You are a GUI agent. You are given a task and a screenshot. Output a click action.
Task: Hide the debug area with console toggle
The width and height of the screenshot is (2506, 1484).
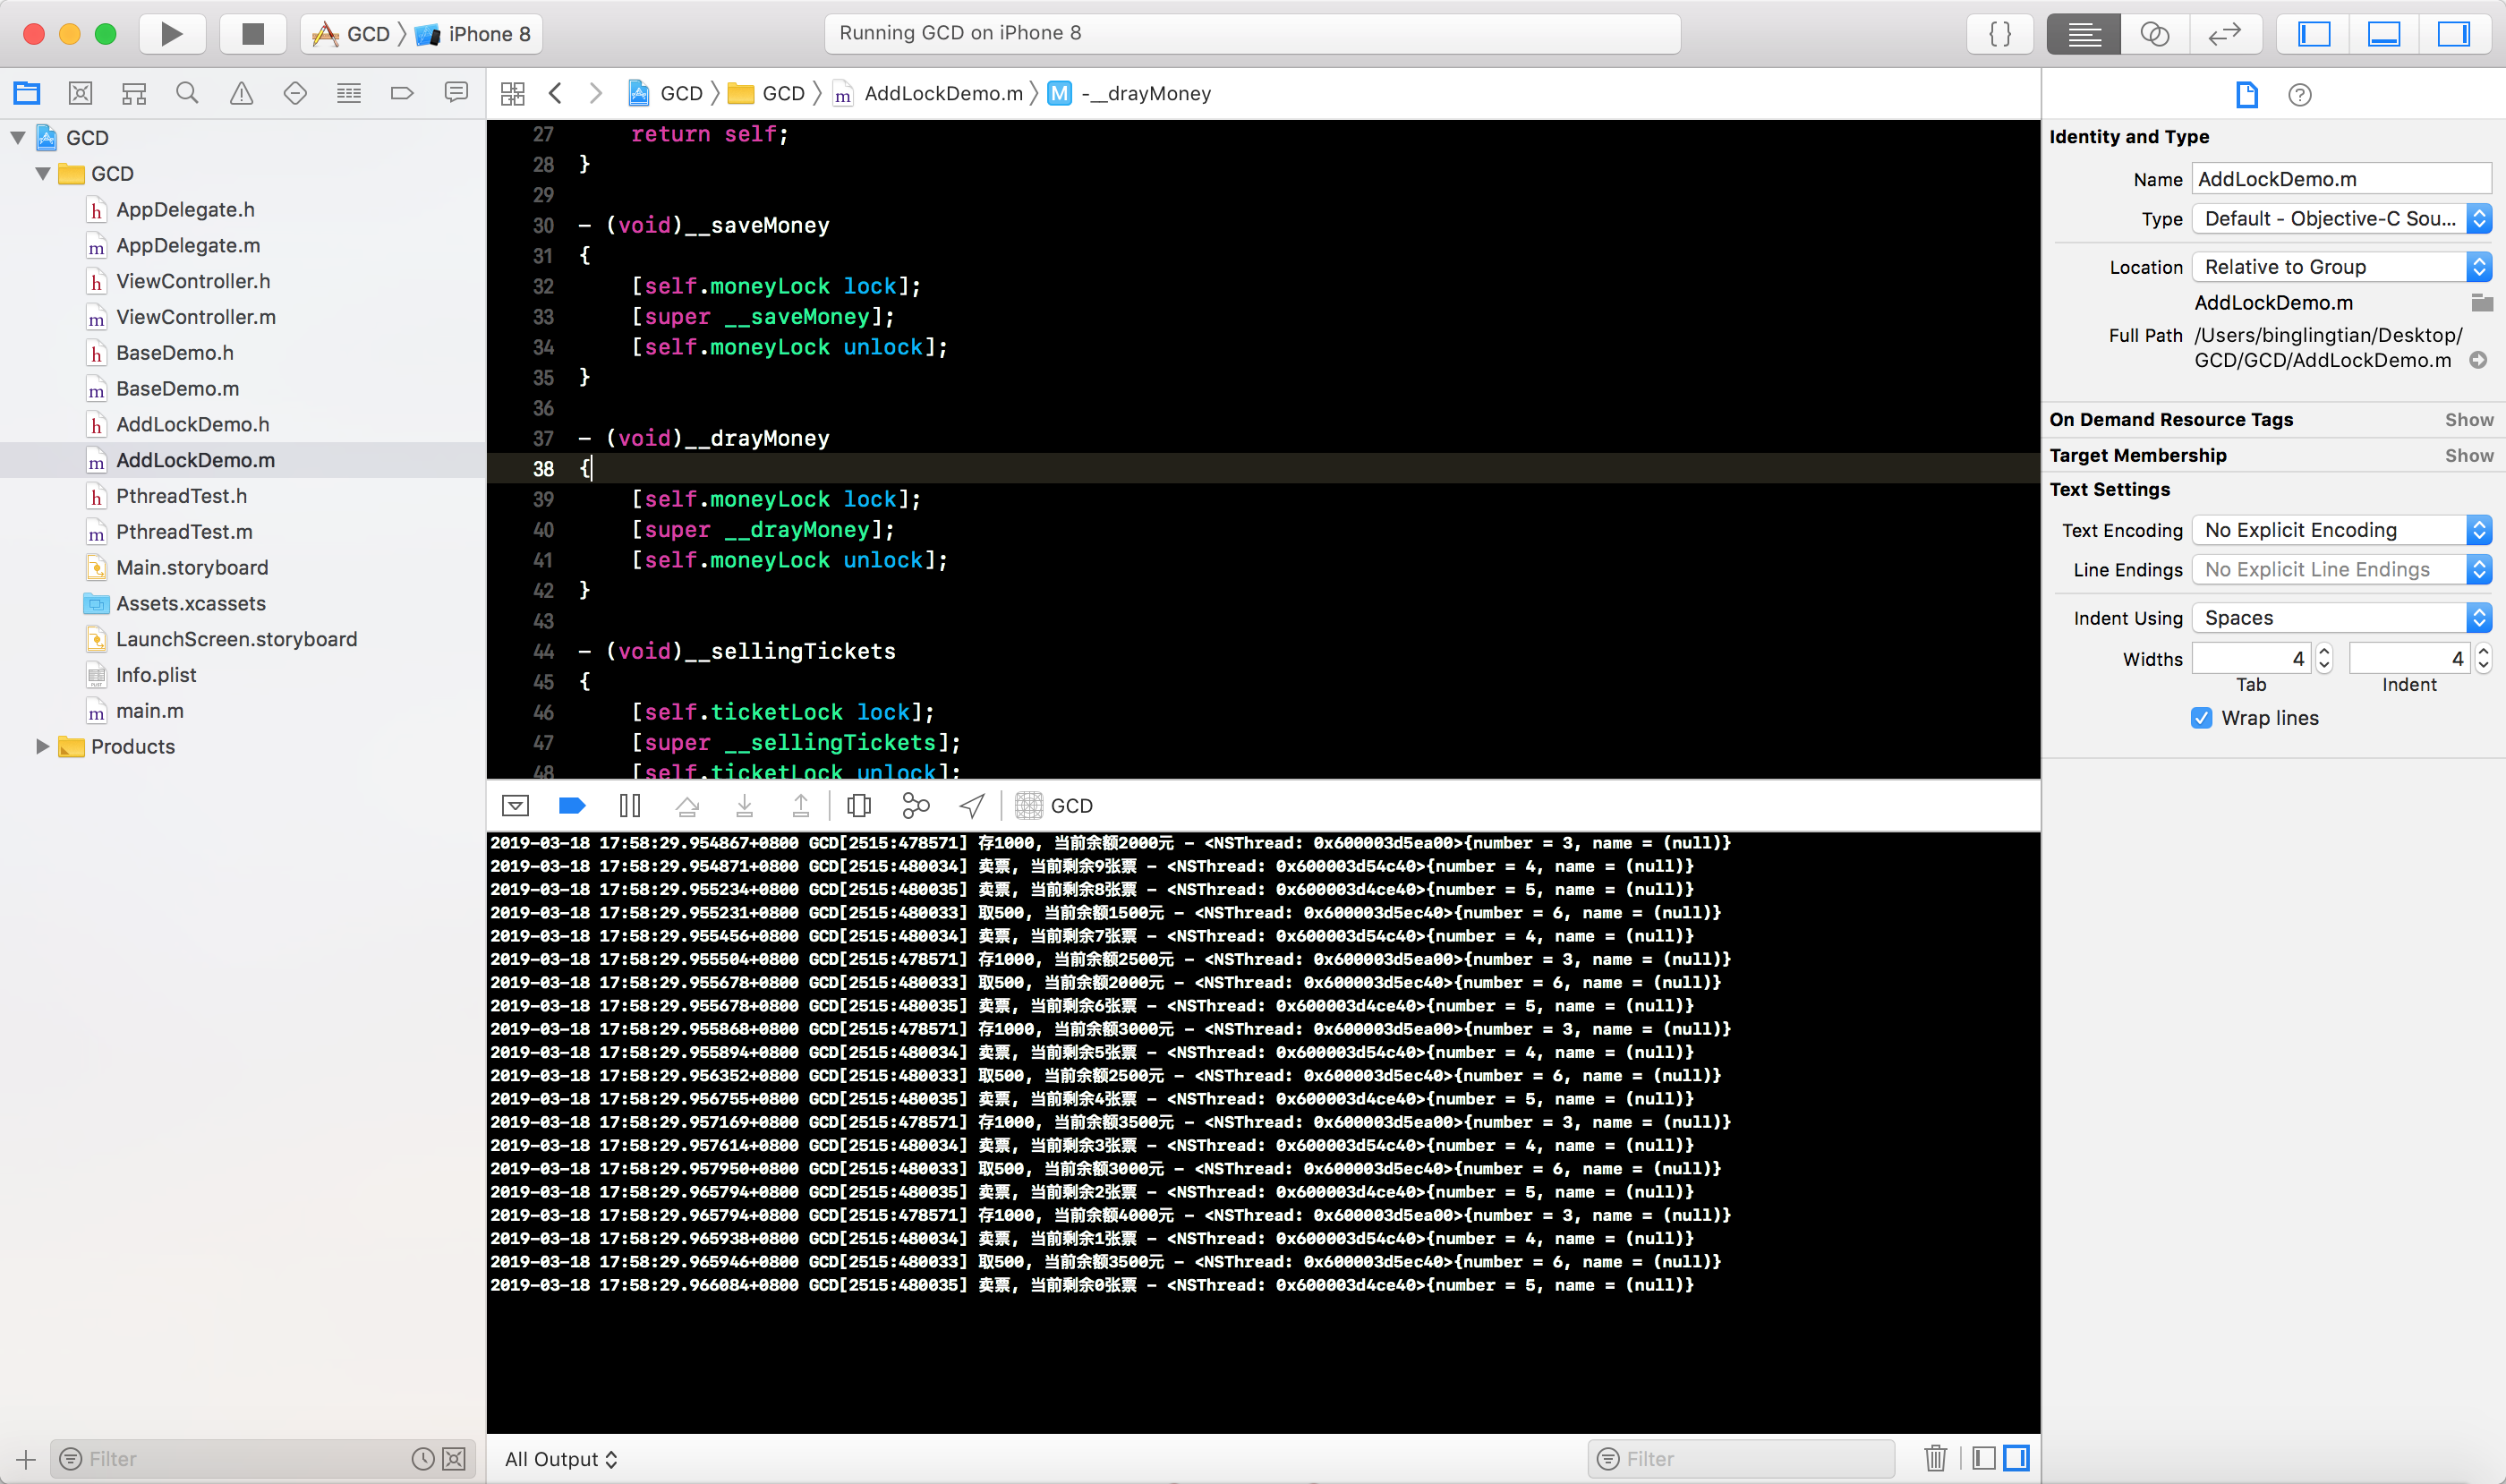pyautogui.click(x=516, y=806)
